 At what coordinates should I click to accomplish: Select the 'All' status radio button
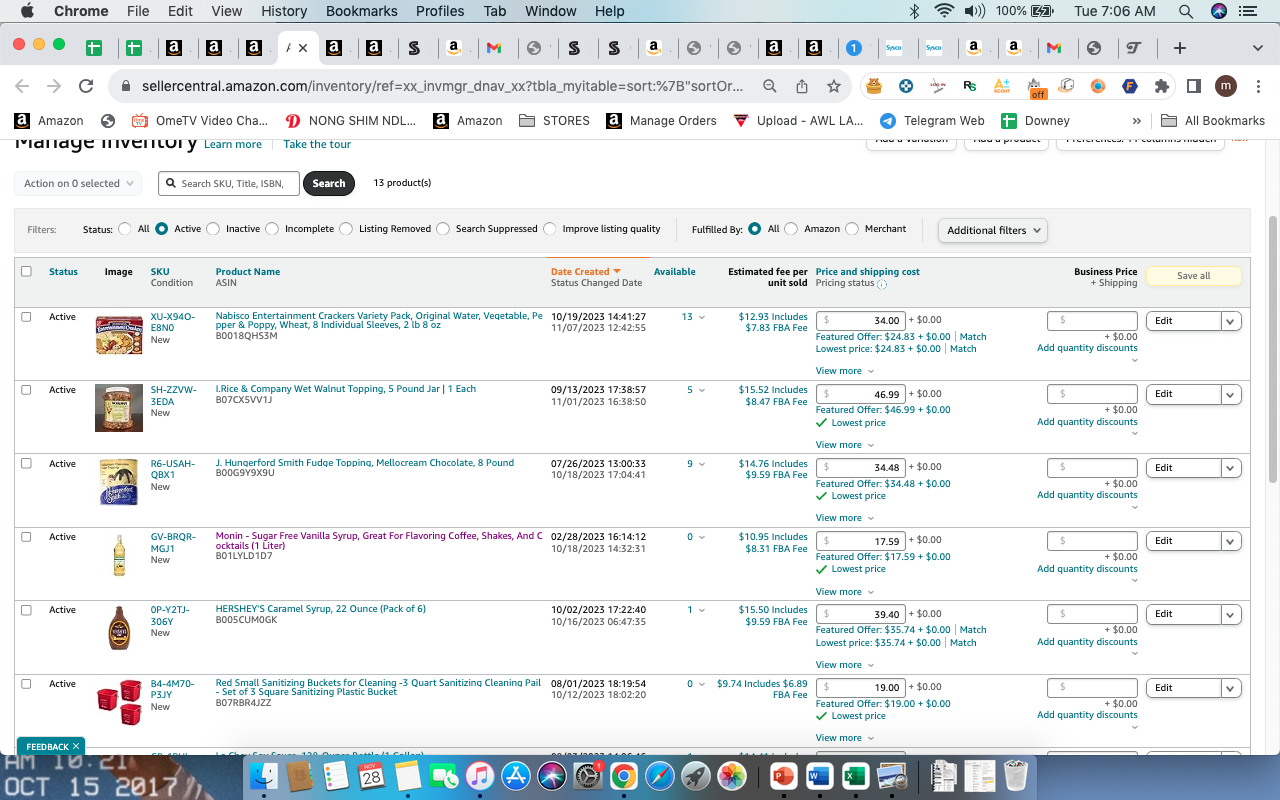pyautogui.click(x=125, y=229)
